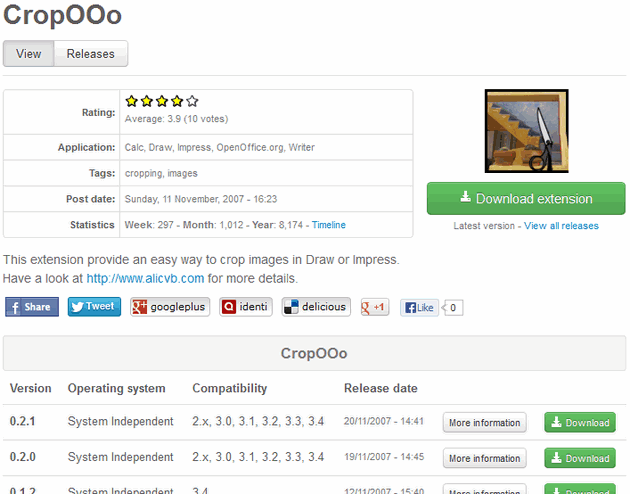630x494 pixels.
Task: Rate with the third star
Action: 162,101
